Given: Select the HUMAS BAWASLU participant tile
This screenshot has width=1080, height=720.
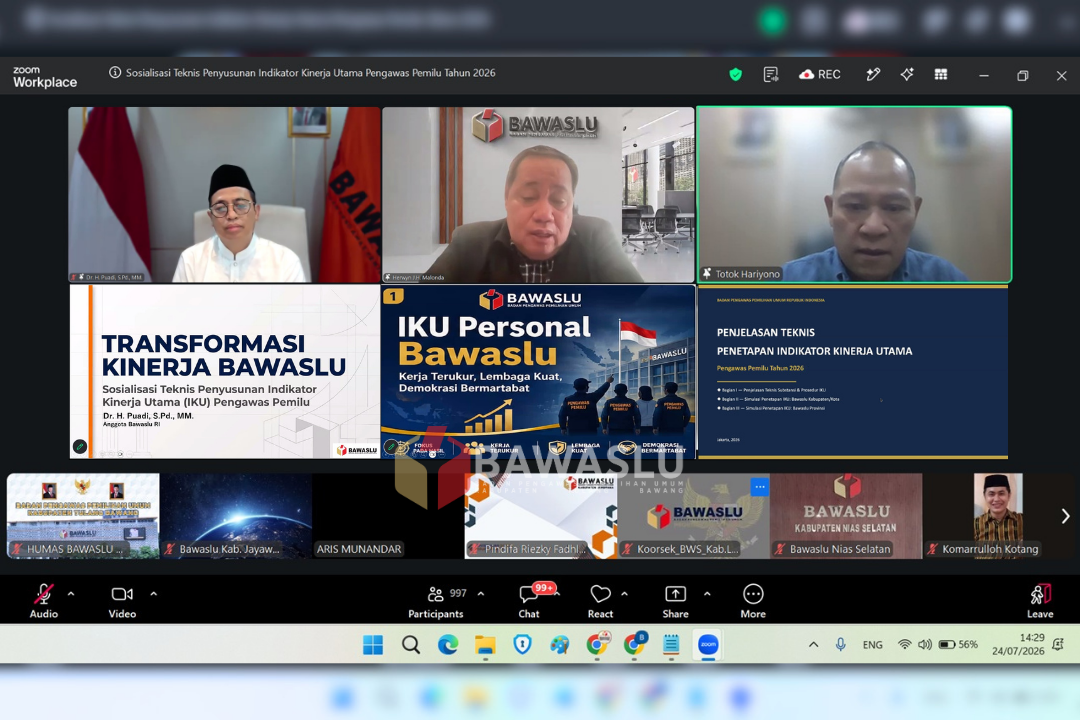Looking at the screenshot, I should tap(83, 515).
